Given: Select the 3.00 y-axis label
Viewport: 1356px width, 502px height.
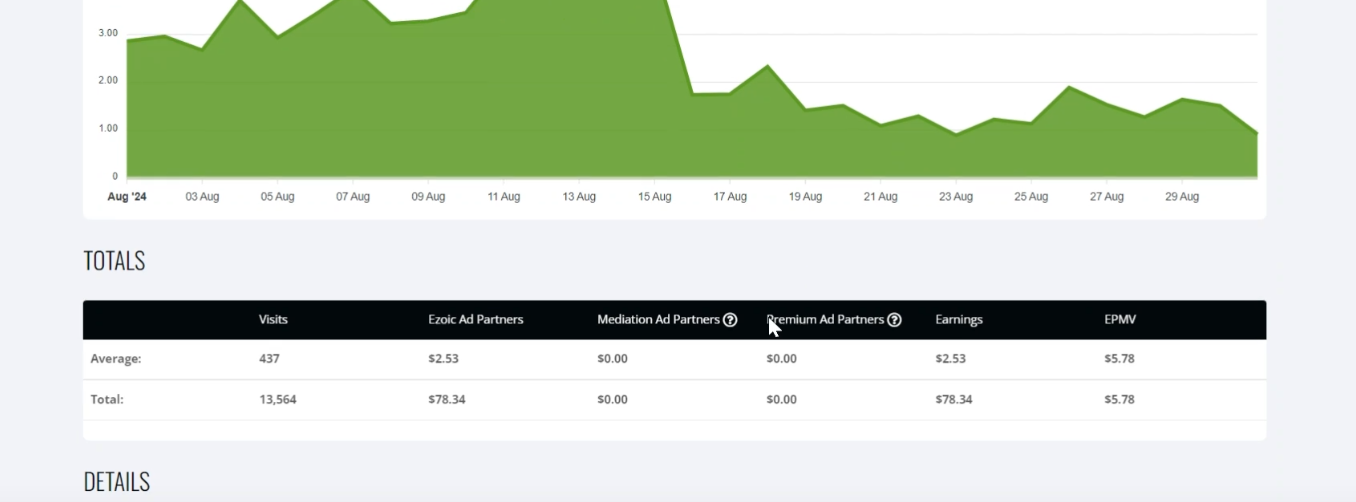Looking at the screenshot, I should click(x=108, y=33).
